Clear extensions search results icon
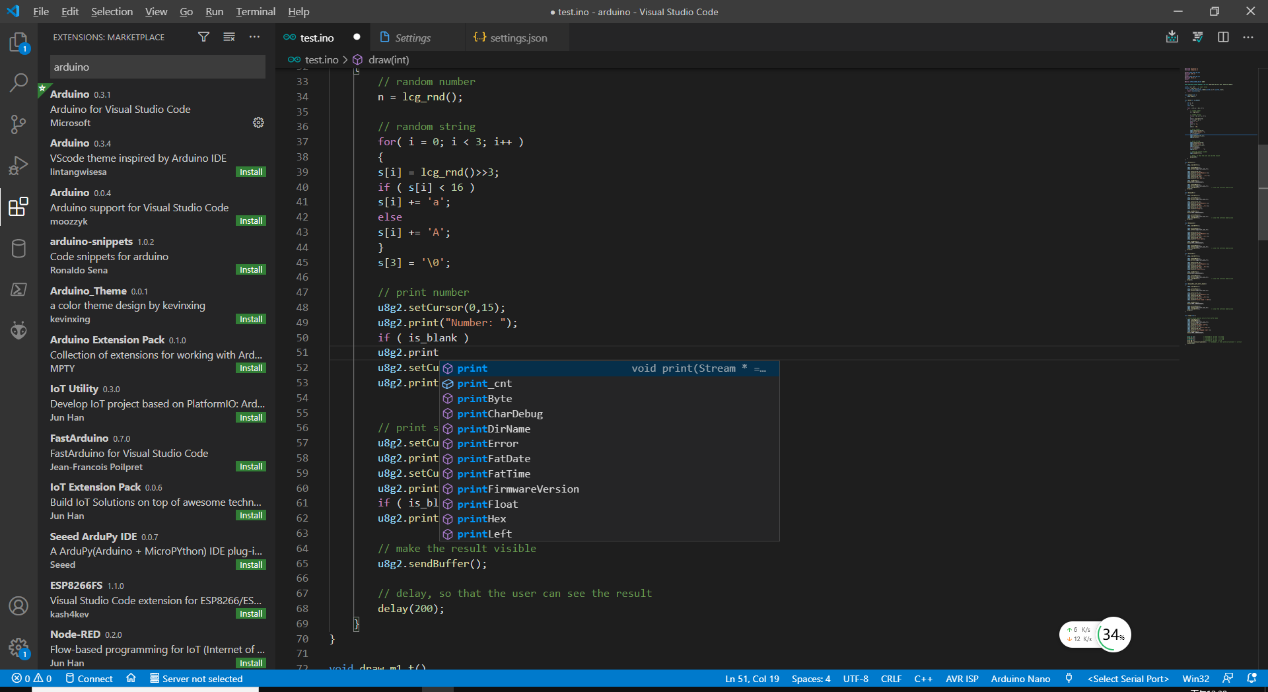This screenshot has height=692, width=1268. tap(229, 37)
